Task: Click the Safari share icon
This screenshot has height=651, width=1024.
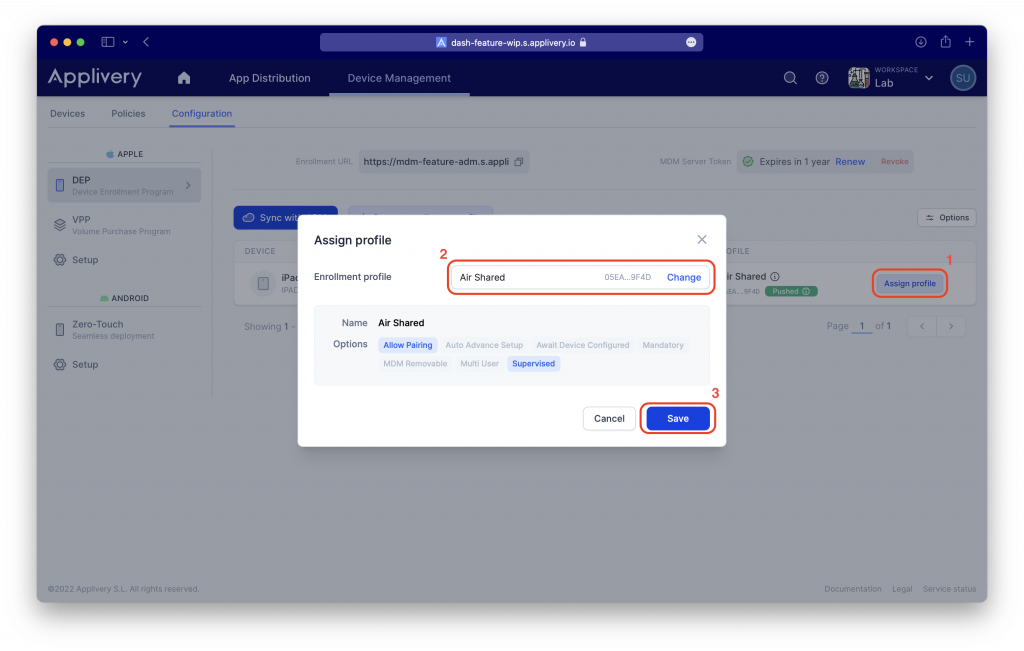Action: pos(946,41)
